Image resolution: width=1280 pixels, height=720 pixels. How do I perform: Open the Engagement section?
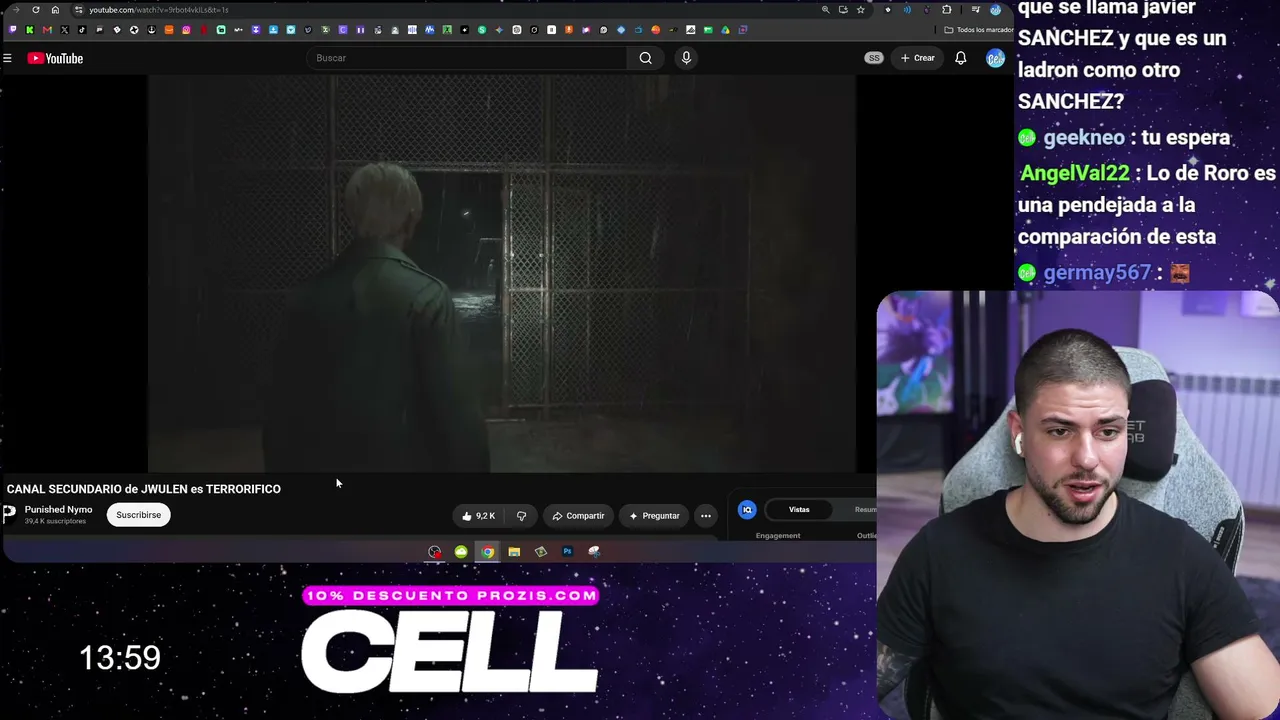point(778,536)
